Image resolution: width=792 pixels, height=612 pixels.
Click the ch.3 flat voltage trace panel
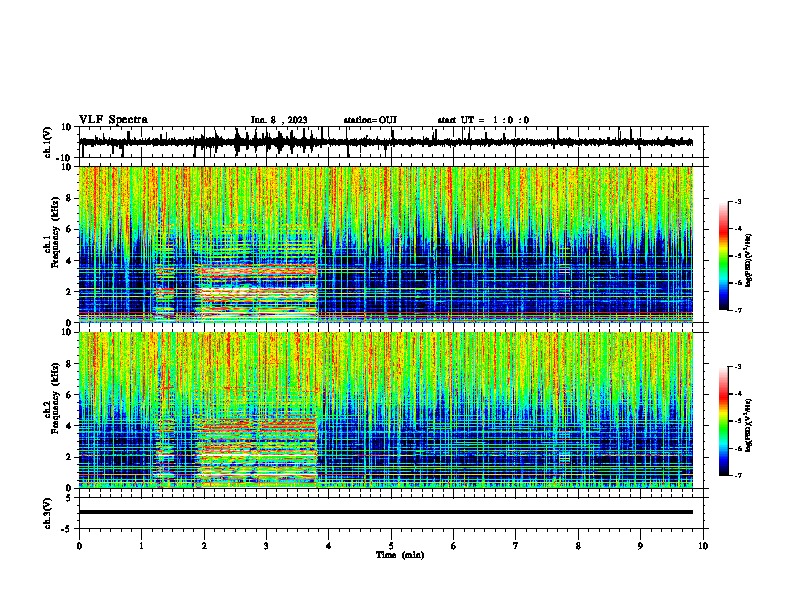pos(391,513)
